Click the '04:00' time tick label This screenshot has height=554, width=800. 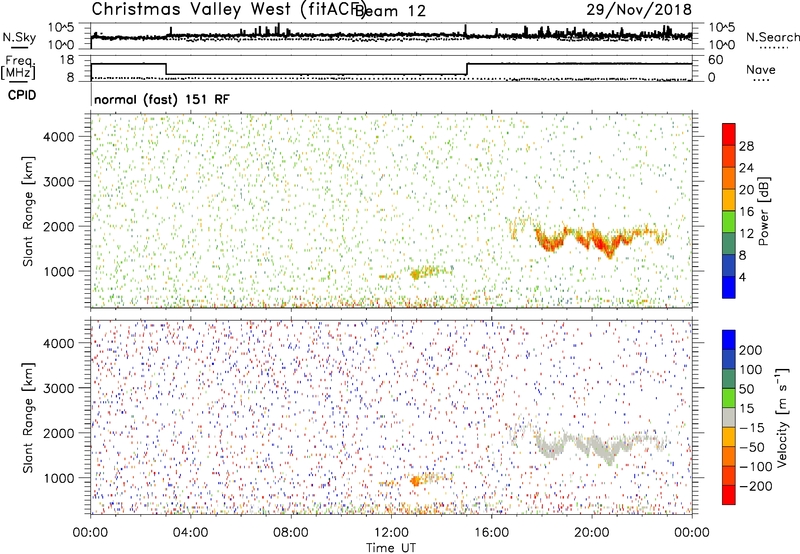[191, 533]
